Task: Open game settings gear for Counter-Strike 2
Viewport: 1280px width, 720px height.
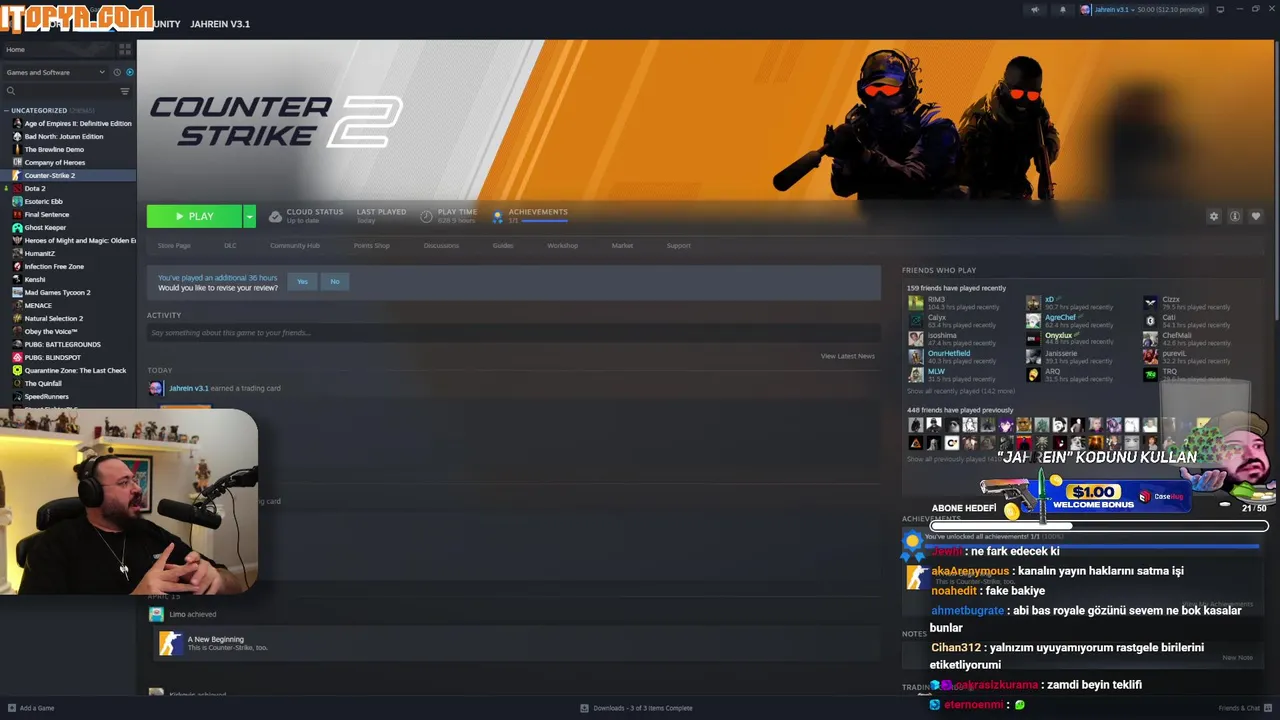Action: coord(1214,216)
